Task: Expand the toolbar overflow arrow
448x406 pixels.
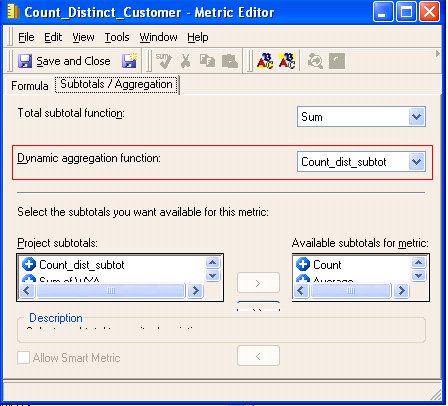Action: click(438, 54)
